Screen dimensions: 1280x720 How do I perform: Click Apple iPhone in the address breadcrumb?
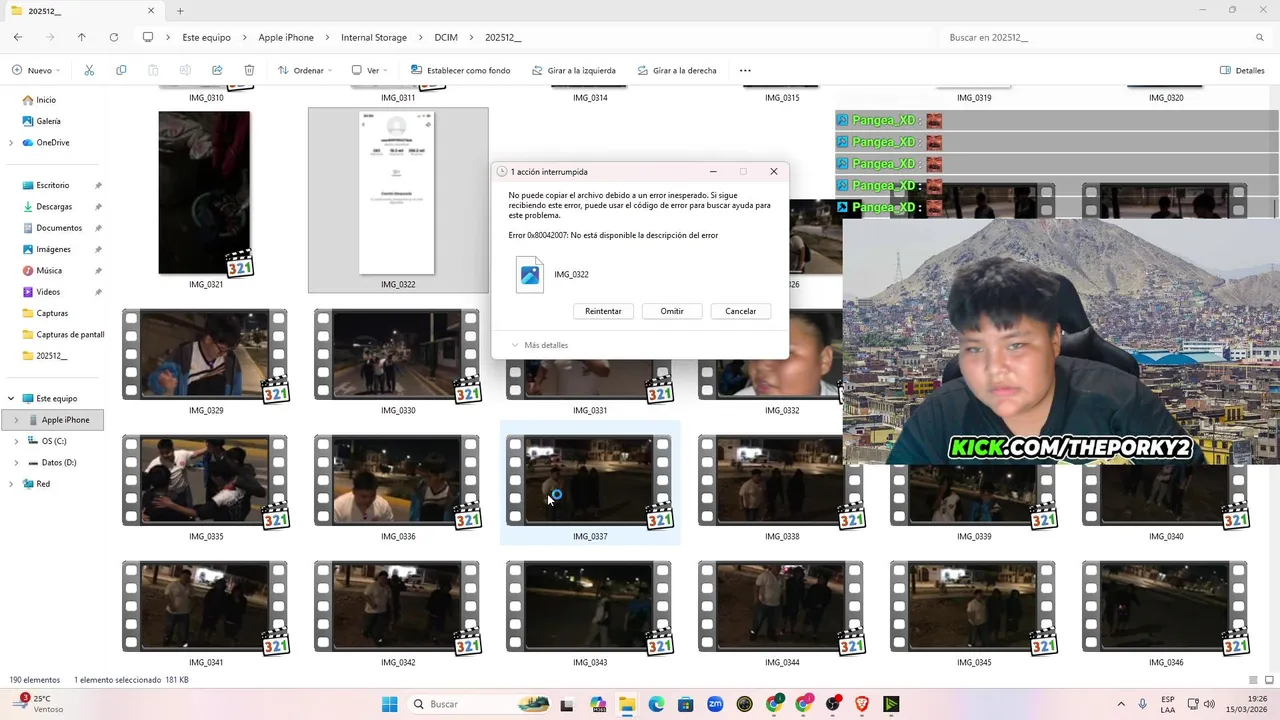(x=286, y=37)
